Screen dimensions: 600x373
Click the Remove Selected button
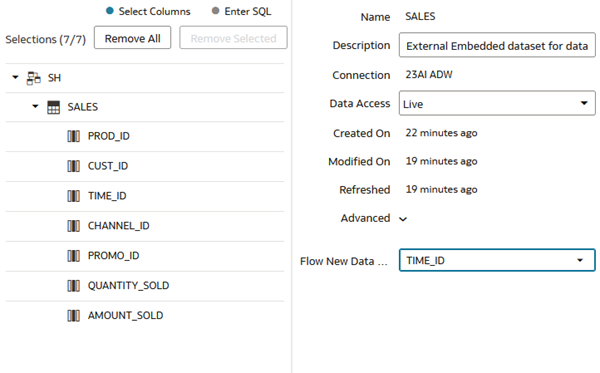click(x=233, y=38)
